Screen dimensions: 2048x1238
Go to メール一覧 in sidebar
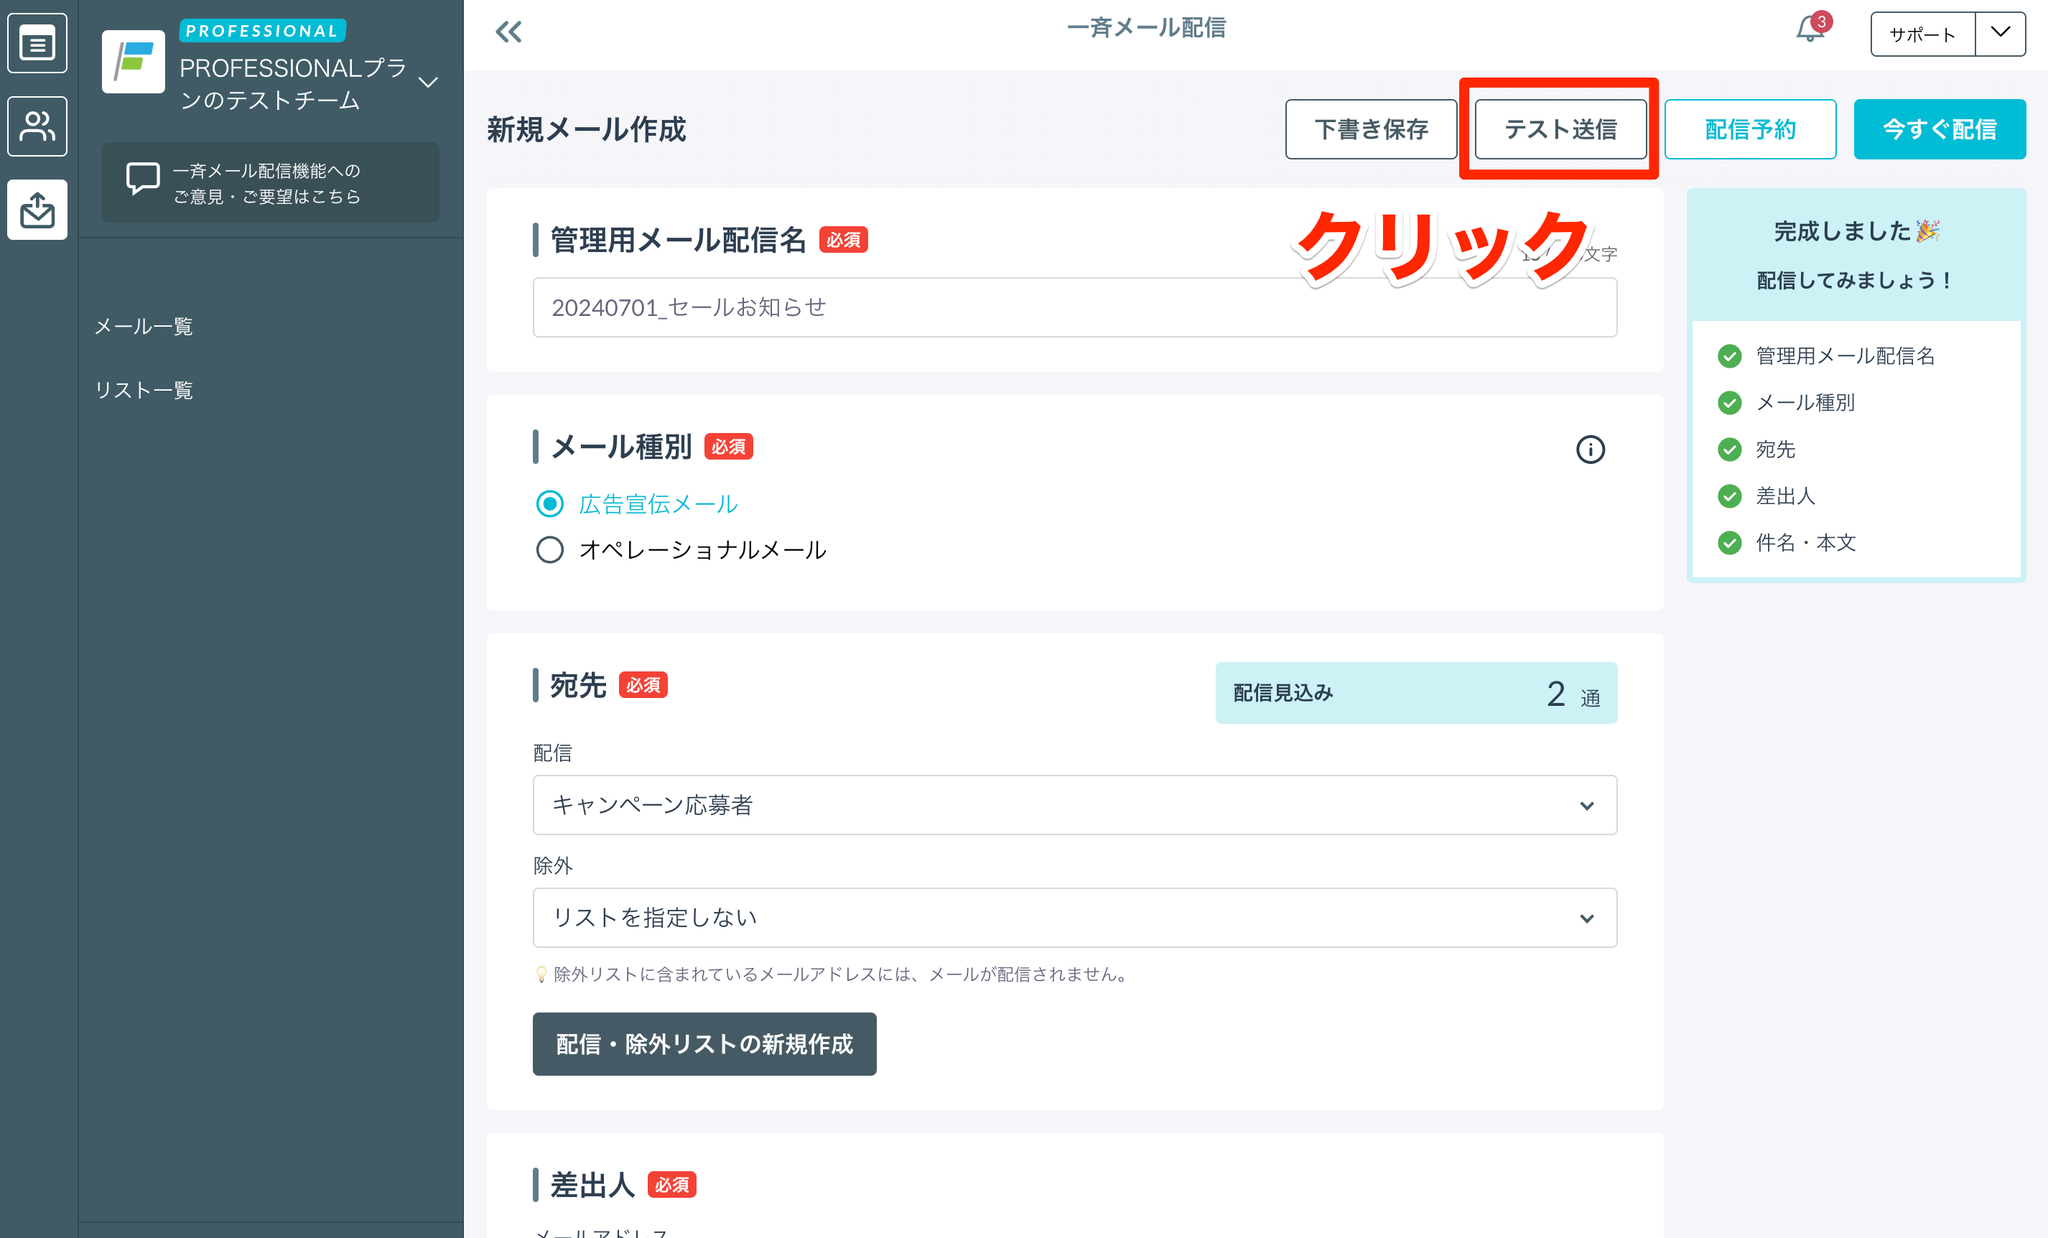pyautogui.click(x=144, y=327)
